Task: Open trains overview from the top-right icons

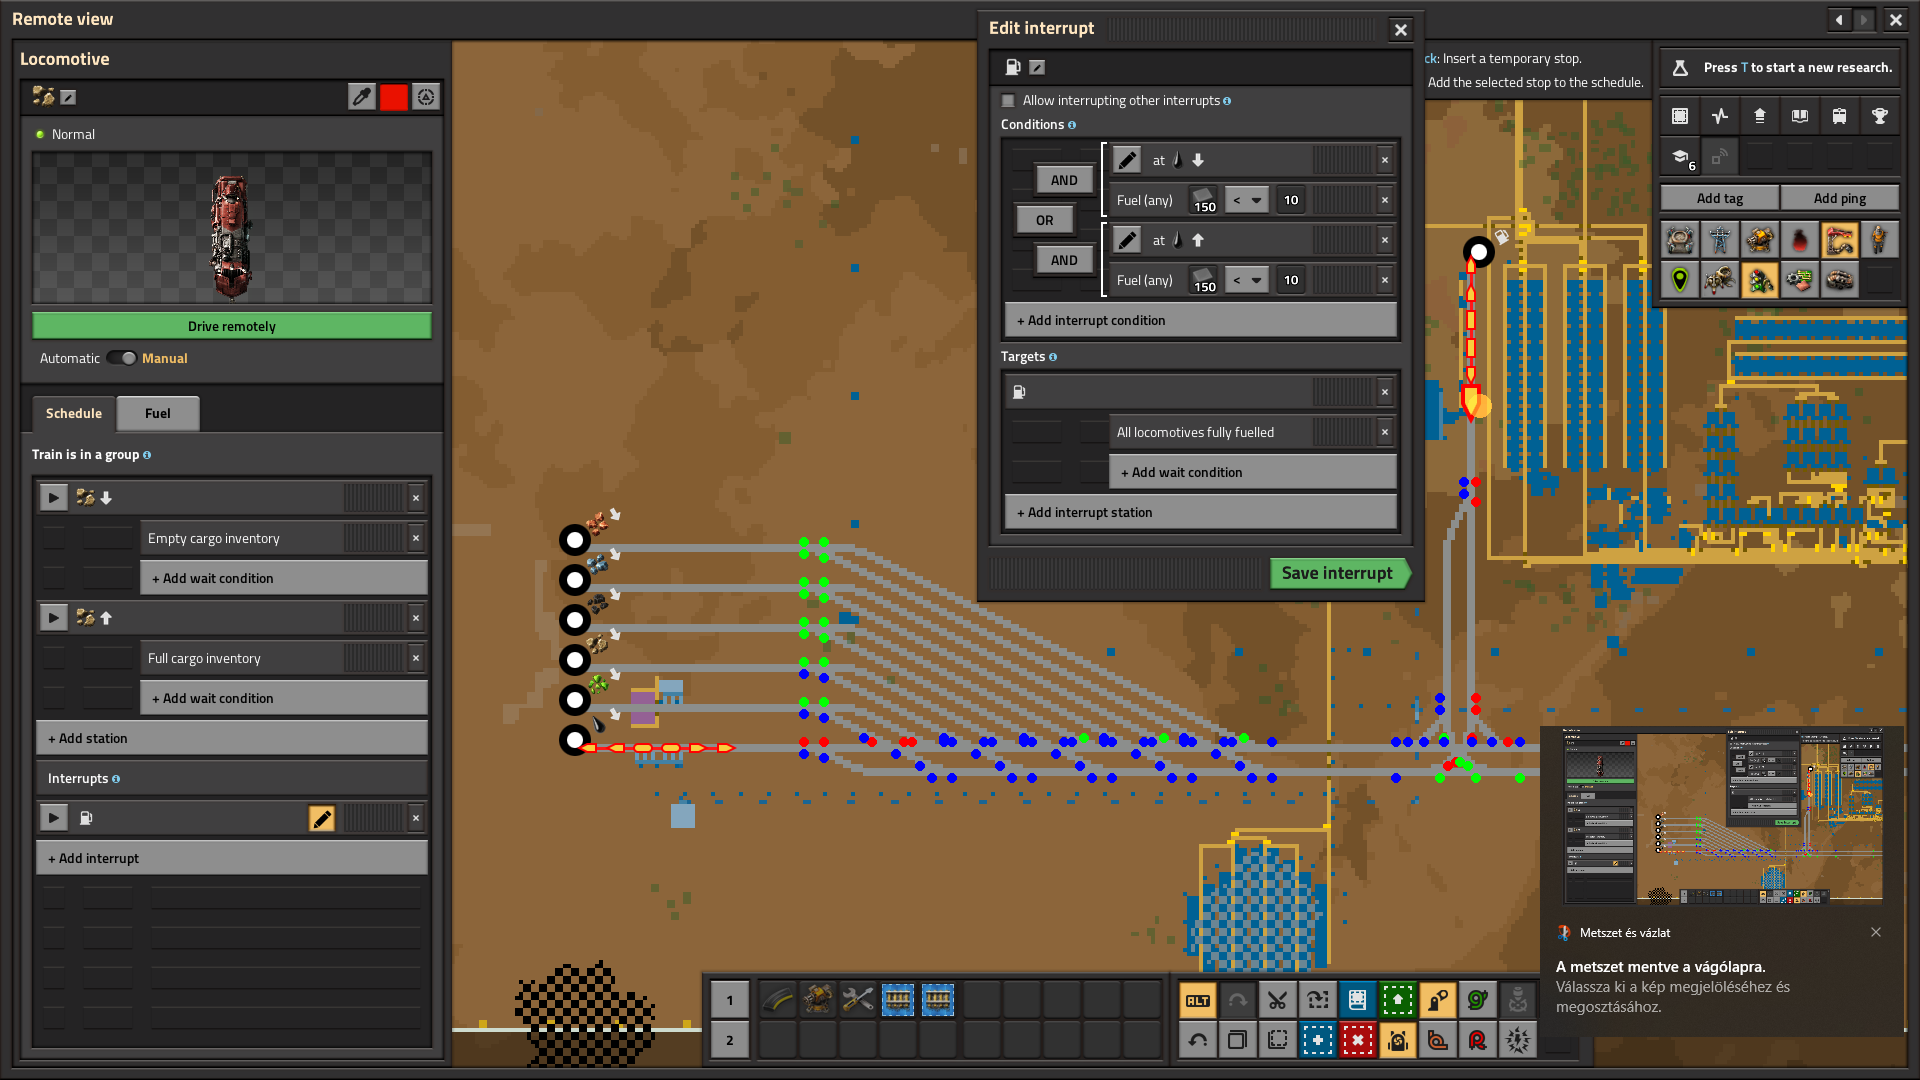Action: (x=1839, y=116)
